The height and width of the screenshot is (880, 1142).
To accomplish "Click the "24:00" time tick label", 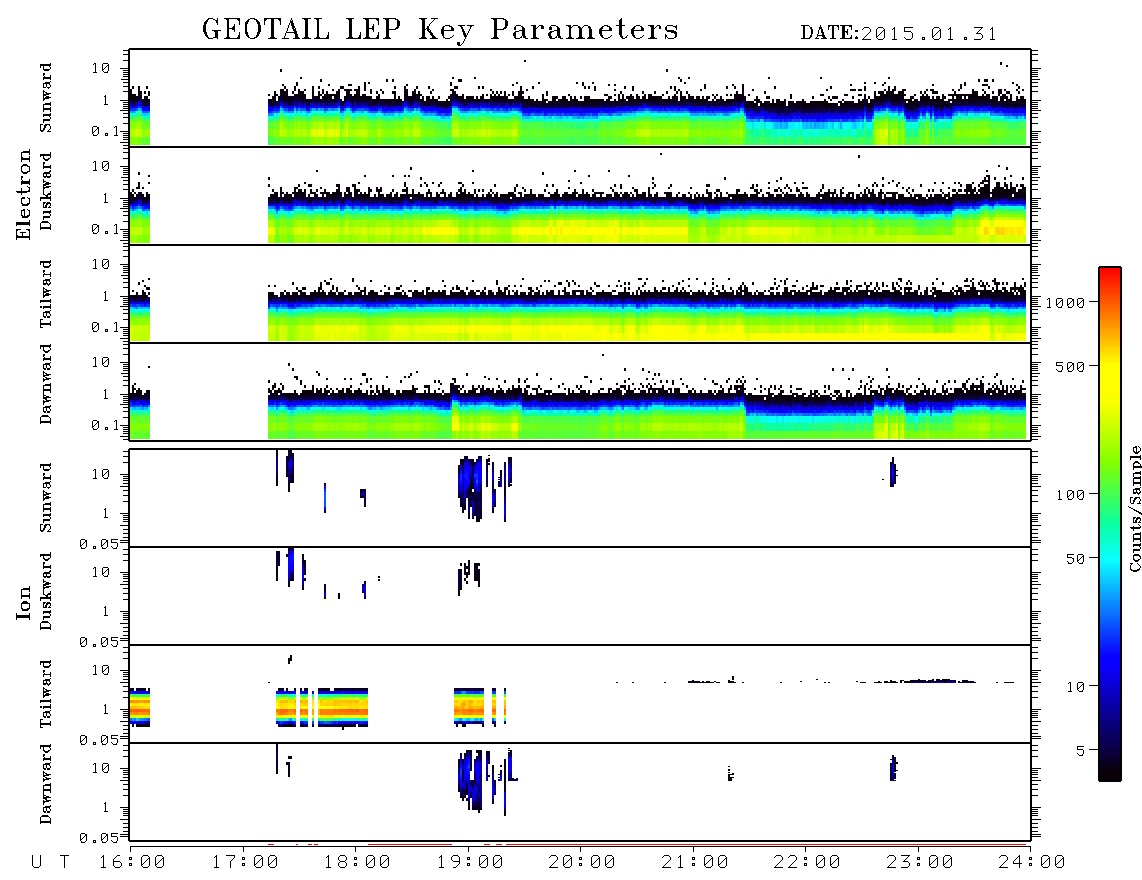I will (1031, 863).
